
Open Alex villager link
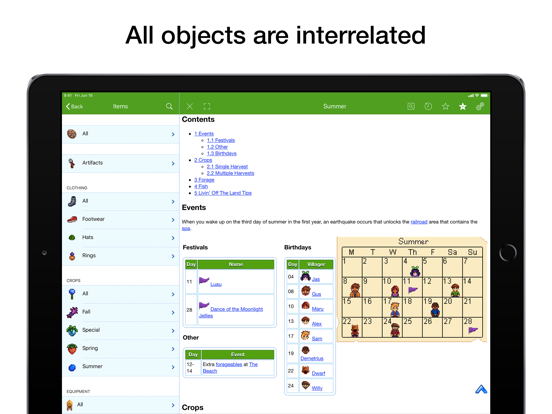(x=317, y=324)
